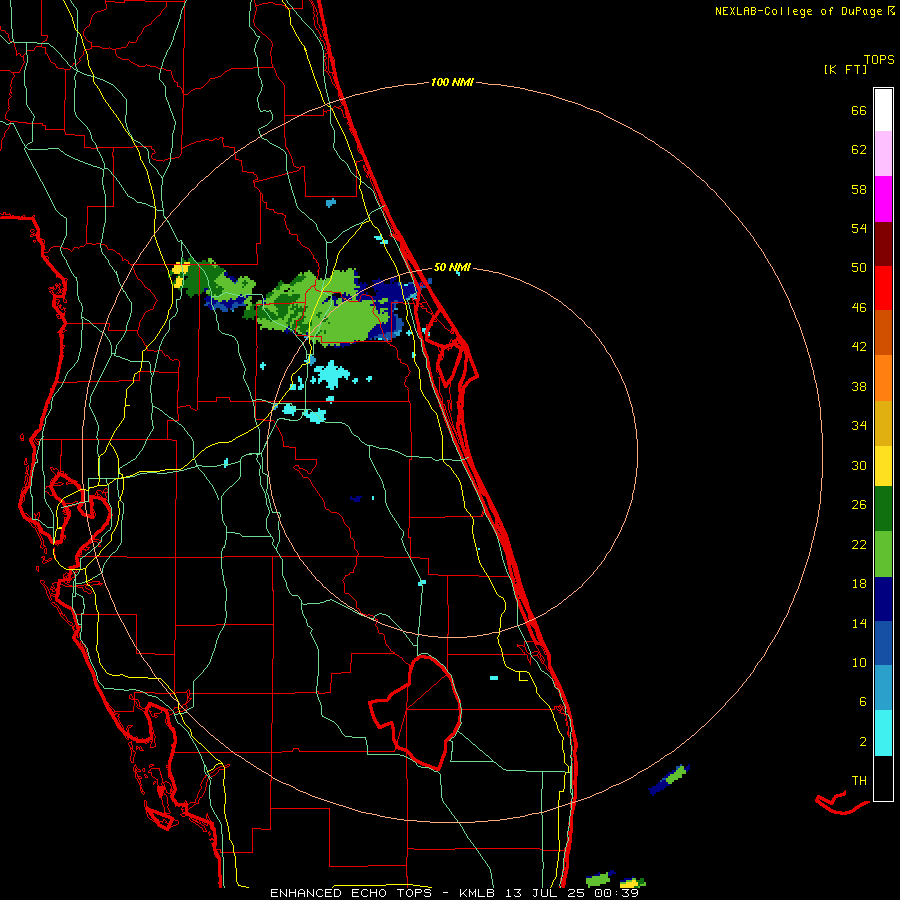
Task: Click the 30 value on legend scale
Action: (859, 465)
